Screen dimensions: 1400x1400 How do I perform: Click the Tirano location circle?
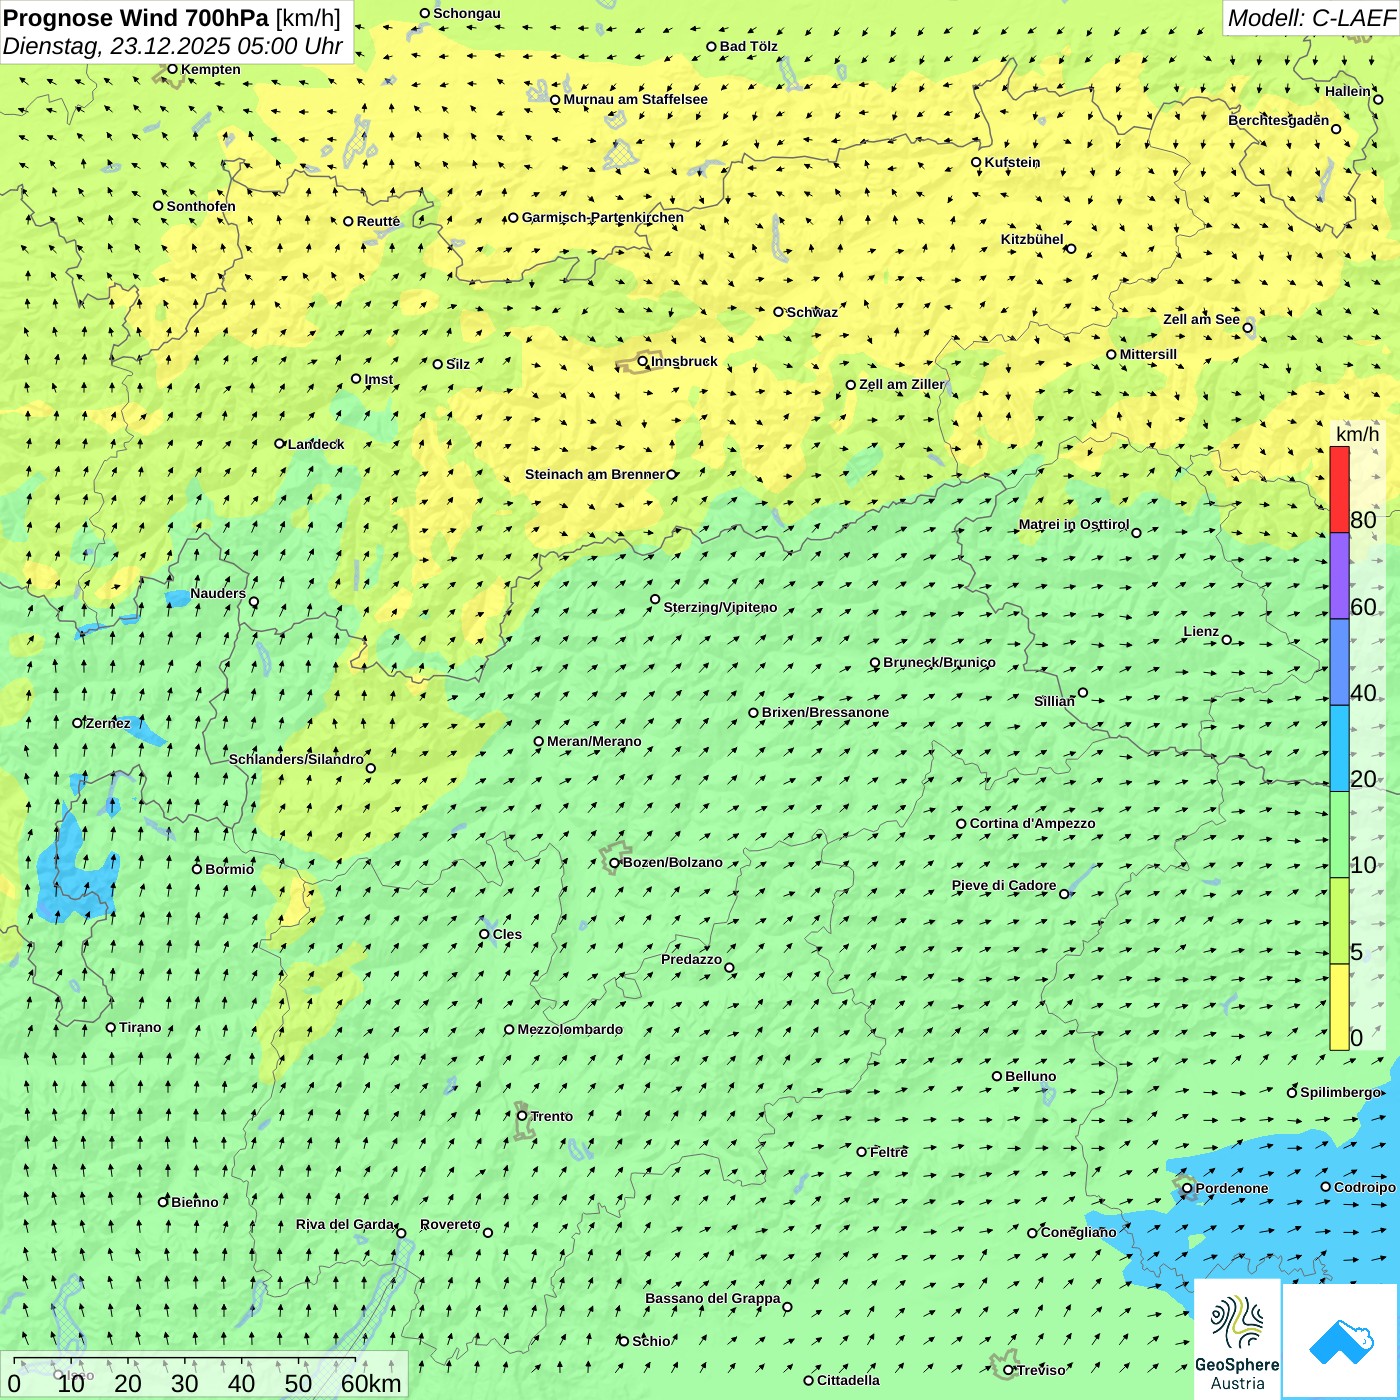coord(111,1027)
